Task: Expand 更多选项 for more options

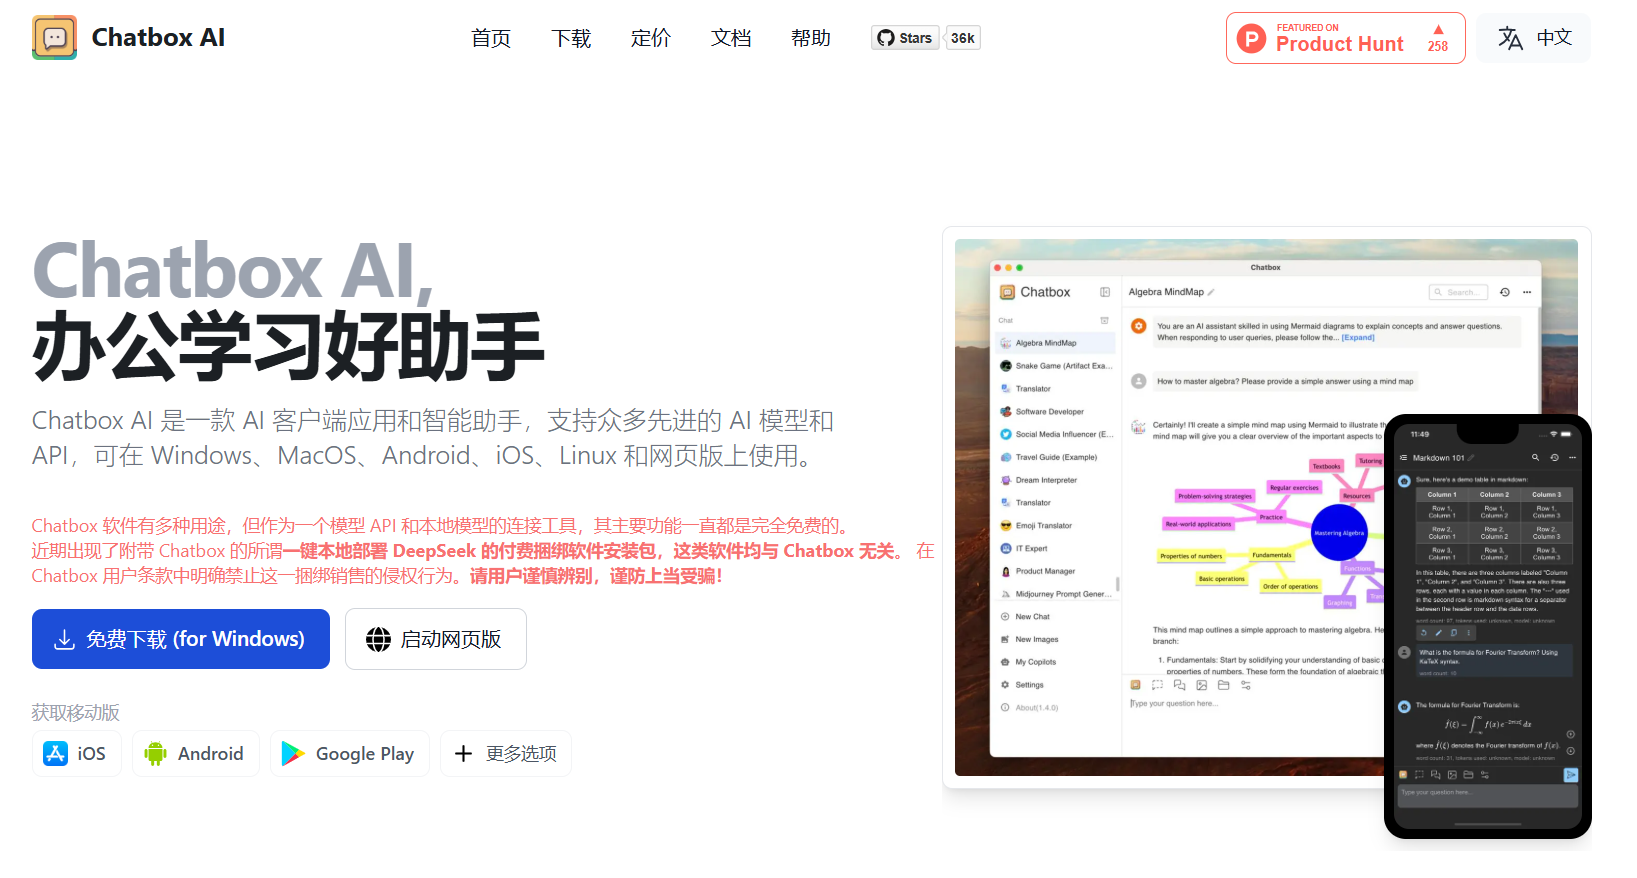Action: (x=506, y=754)
